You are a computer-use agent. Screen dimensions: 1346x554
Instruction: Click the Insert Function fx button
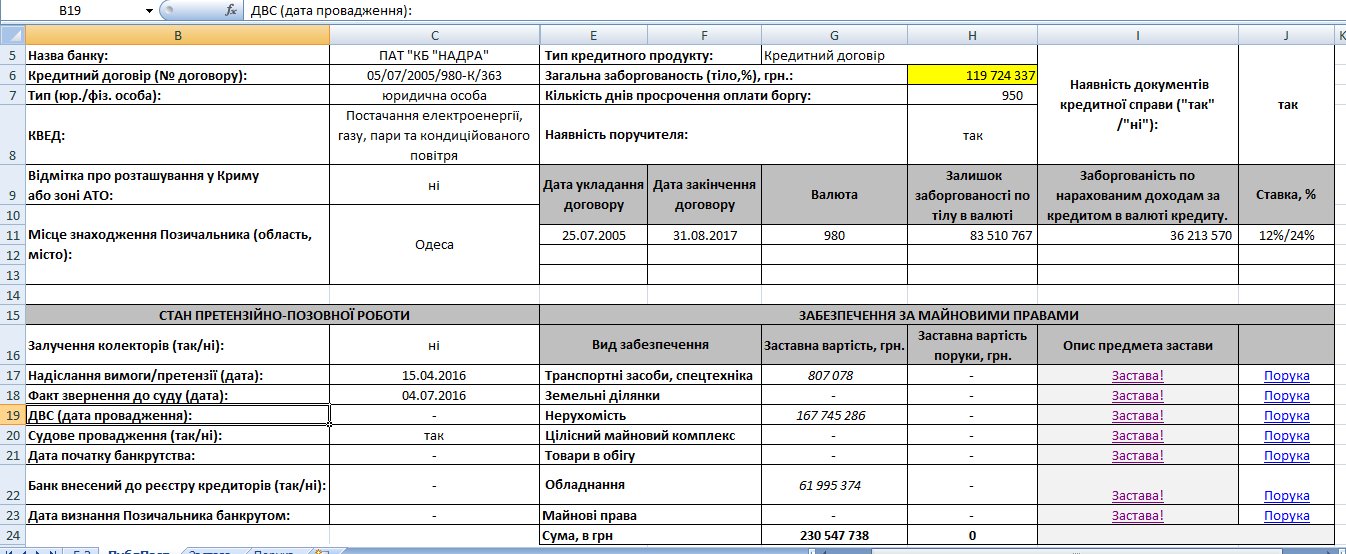pos(231,10)
